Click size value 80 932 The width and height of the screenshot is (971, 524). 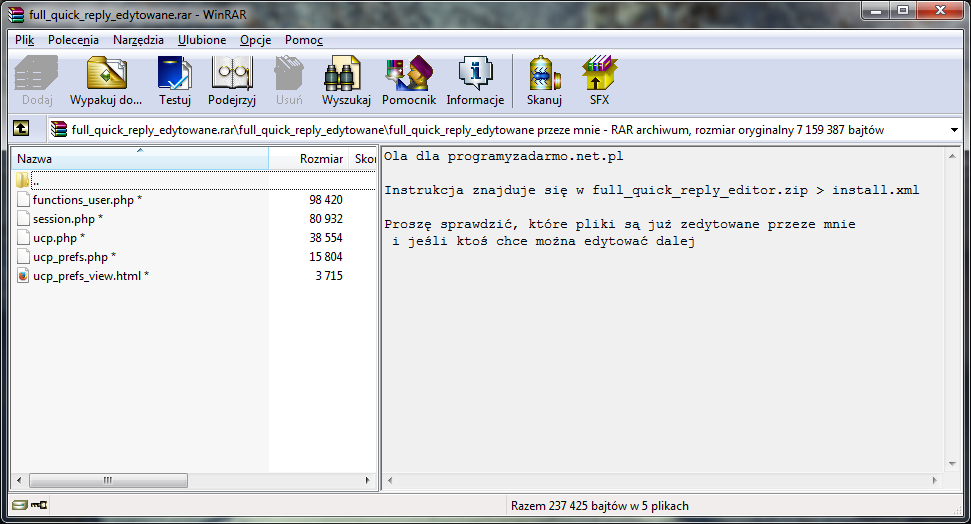click(x=326, y=219)
